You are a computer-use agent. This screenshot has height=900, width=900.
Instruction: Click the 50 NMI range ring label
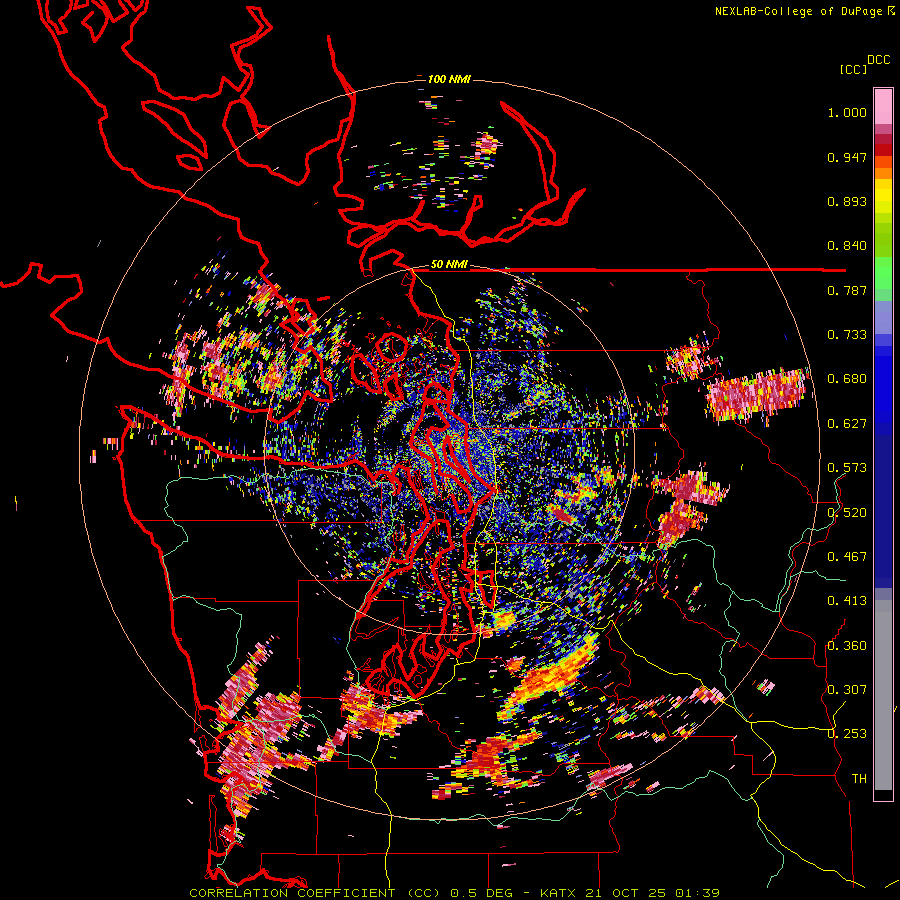coord(449,265)
